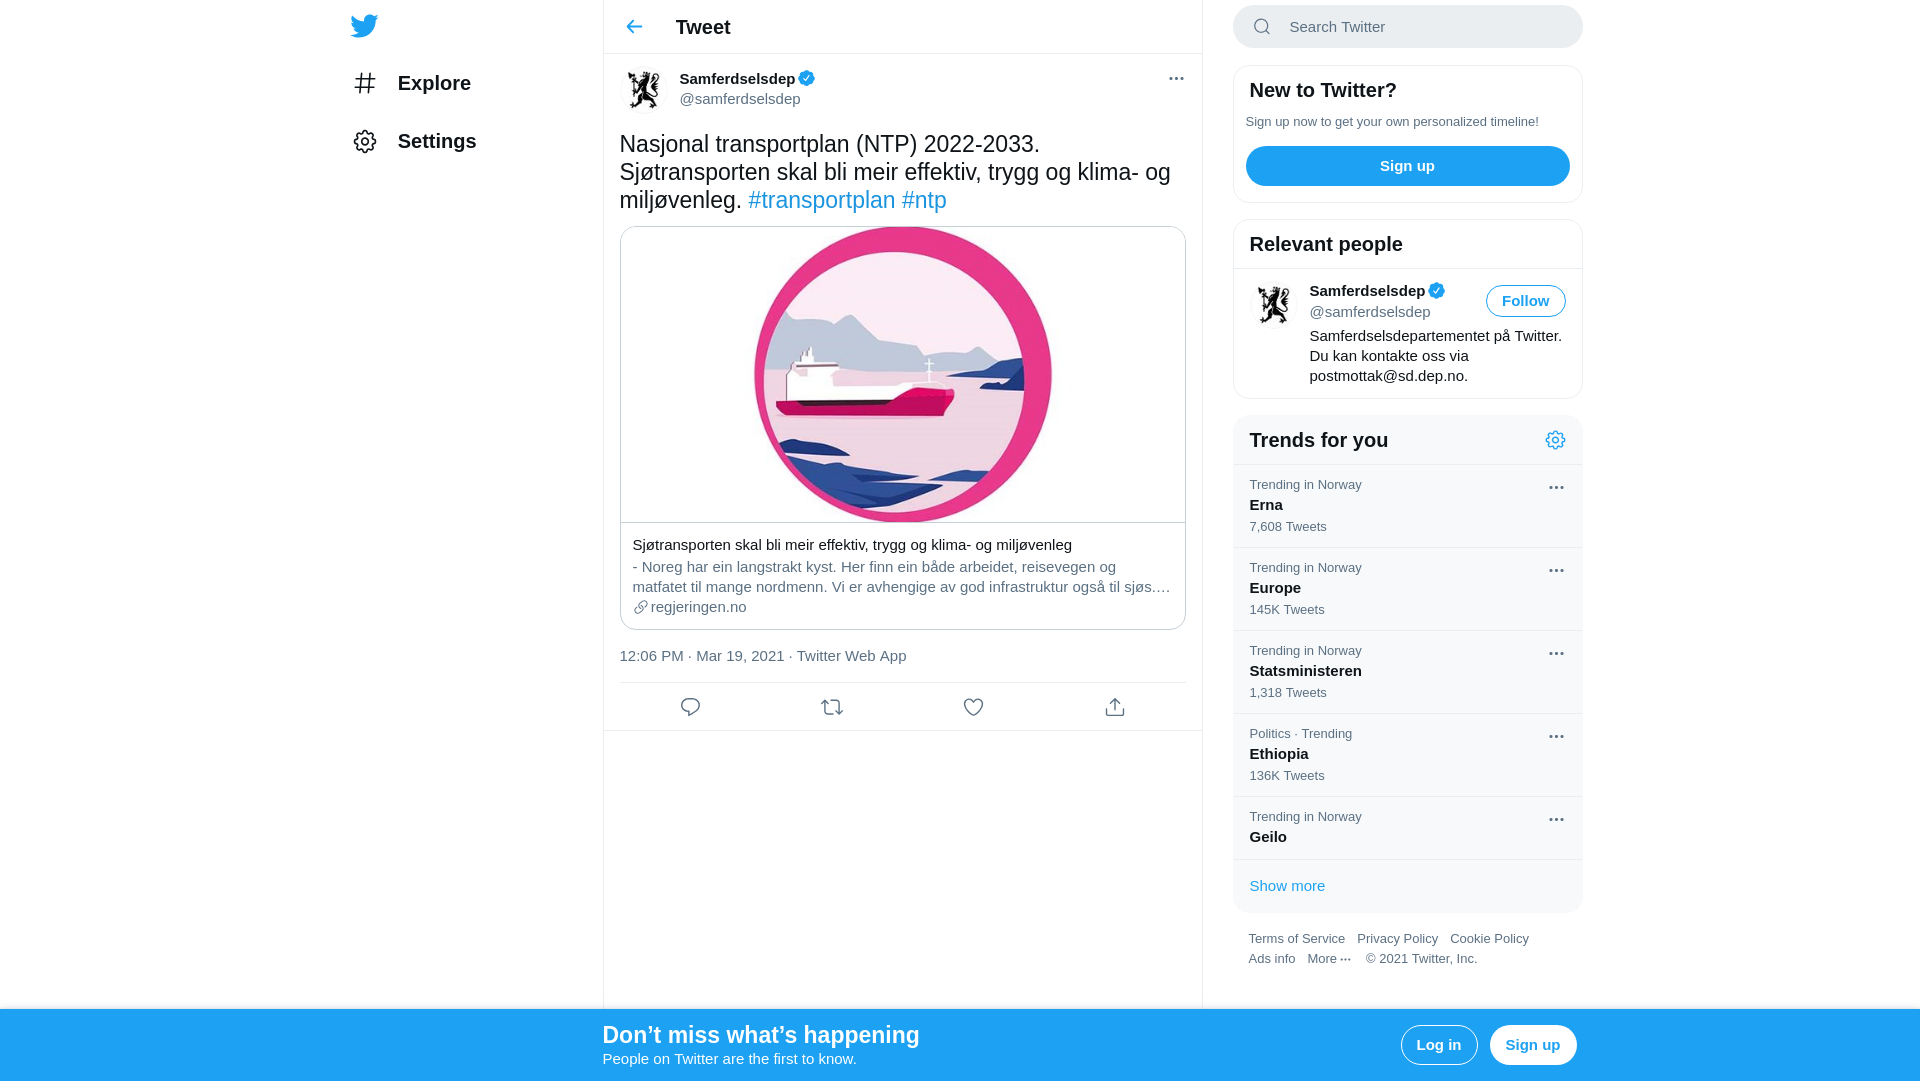1920x1081 pixels.
Task: Click Samferdselsdep's profile avatar on the tweet
Action: pos(644,89)
